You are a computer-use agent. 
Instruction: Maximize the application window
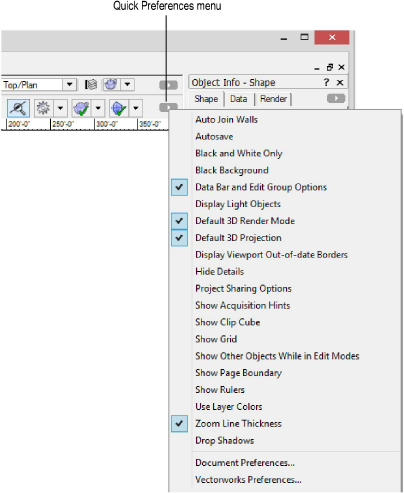(304, 37)
